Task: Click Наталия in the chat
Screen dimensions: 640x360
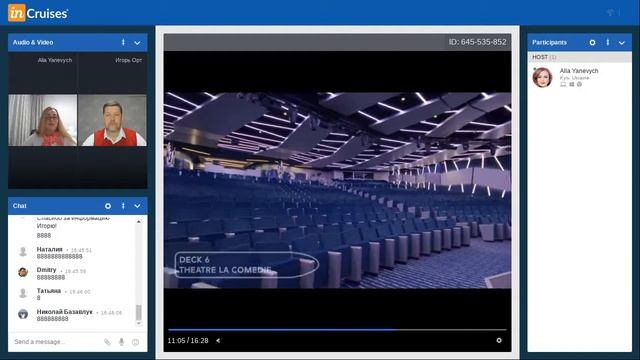Action: pos(49,249)
